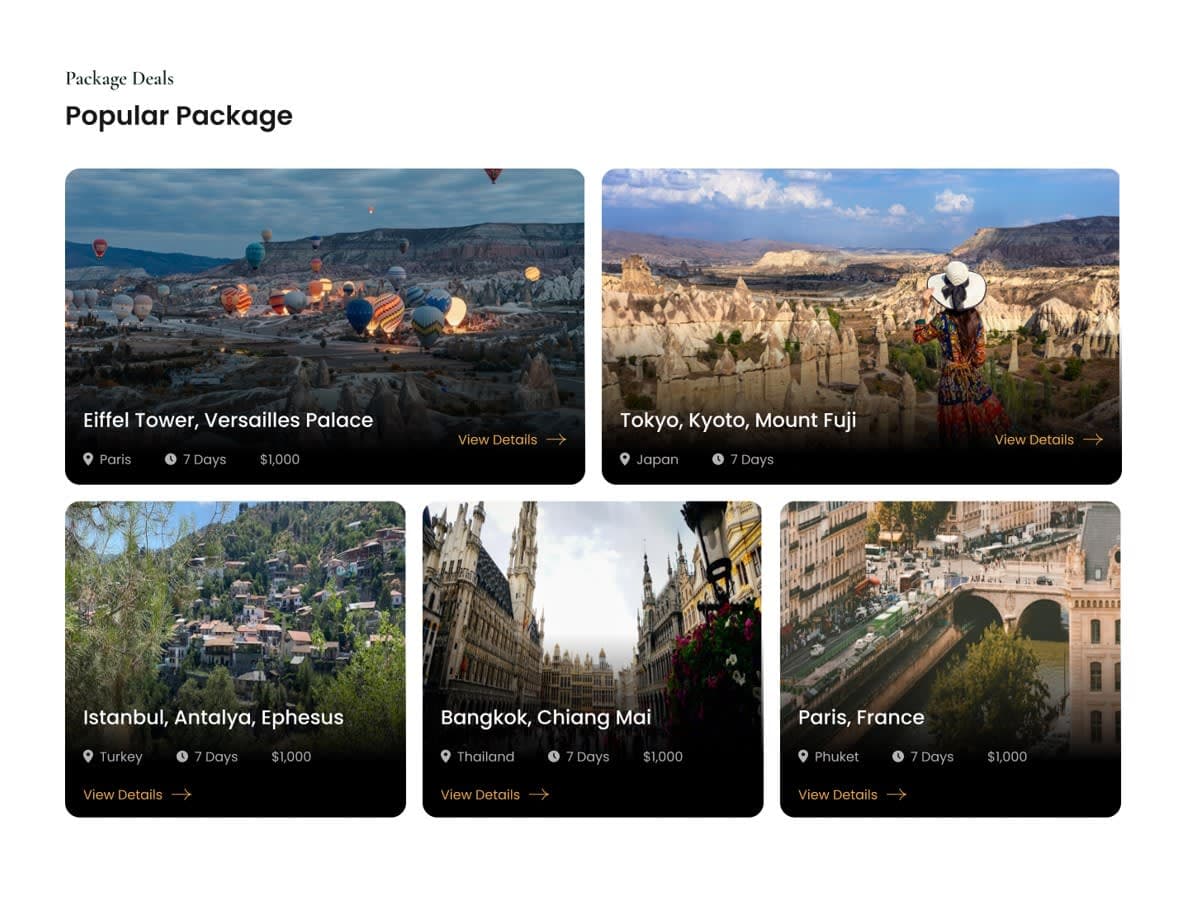Click location pin icon beside Turkey
Screen dimensions: 1184x901
[88, 756]
